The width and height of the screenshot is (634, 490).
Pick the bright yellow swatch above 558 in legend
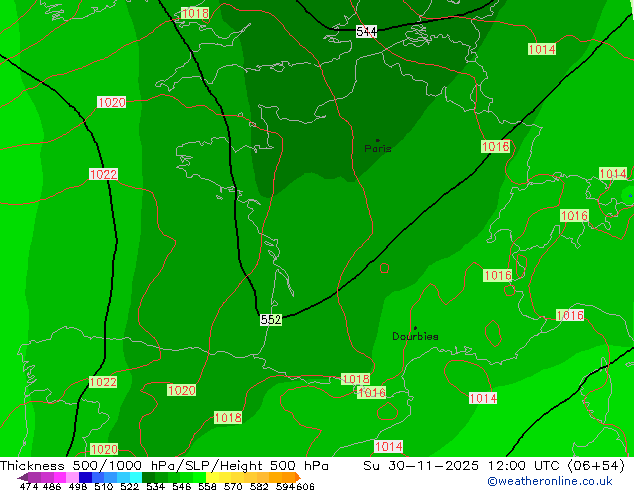pyautogui.click(x=212, y=477)
